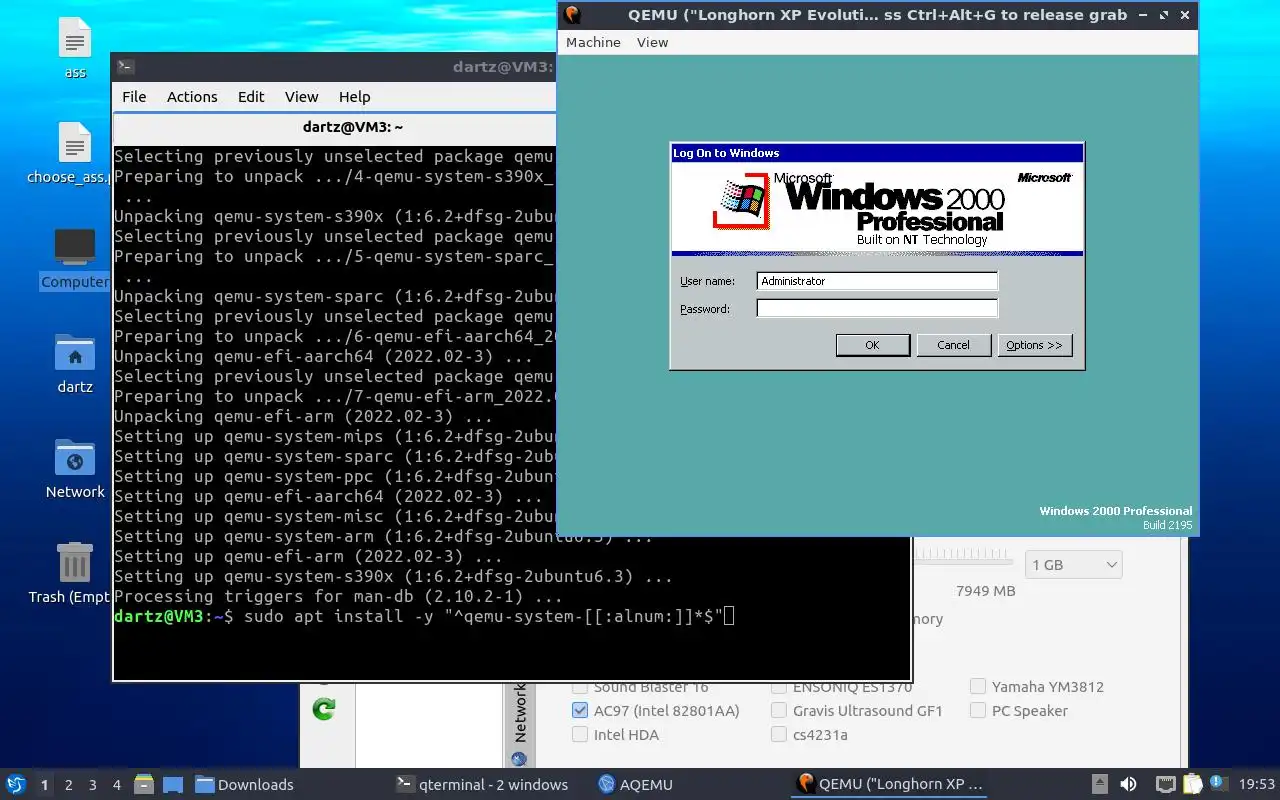1280x800 pixels.
Task: Click the QEMU window's title bar icon
Action: [572, 14]
